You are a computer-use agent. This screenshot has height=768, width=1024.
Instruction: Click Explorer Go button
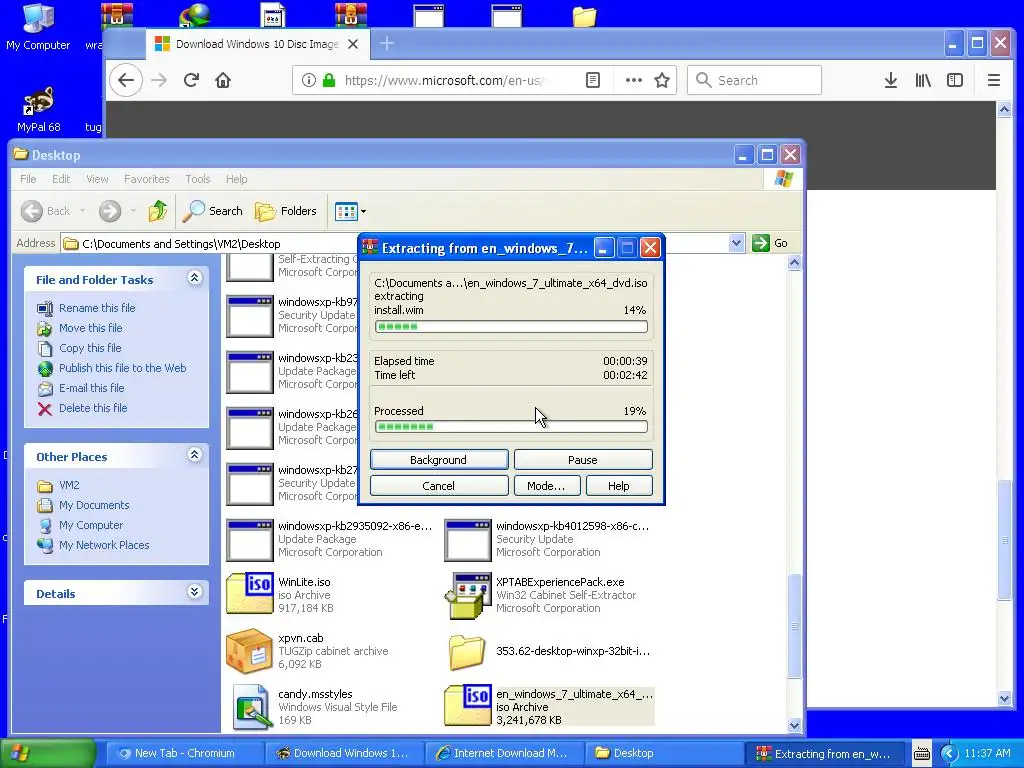click(x=770, y=243)
